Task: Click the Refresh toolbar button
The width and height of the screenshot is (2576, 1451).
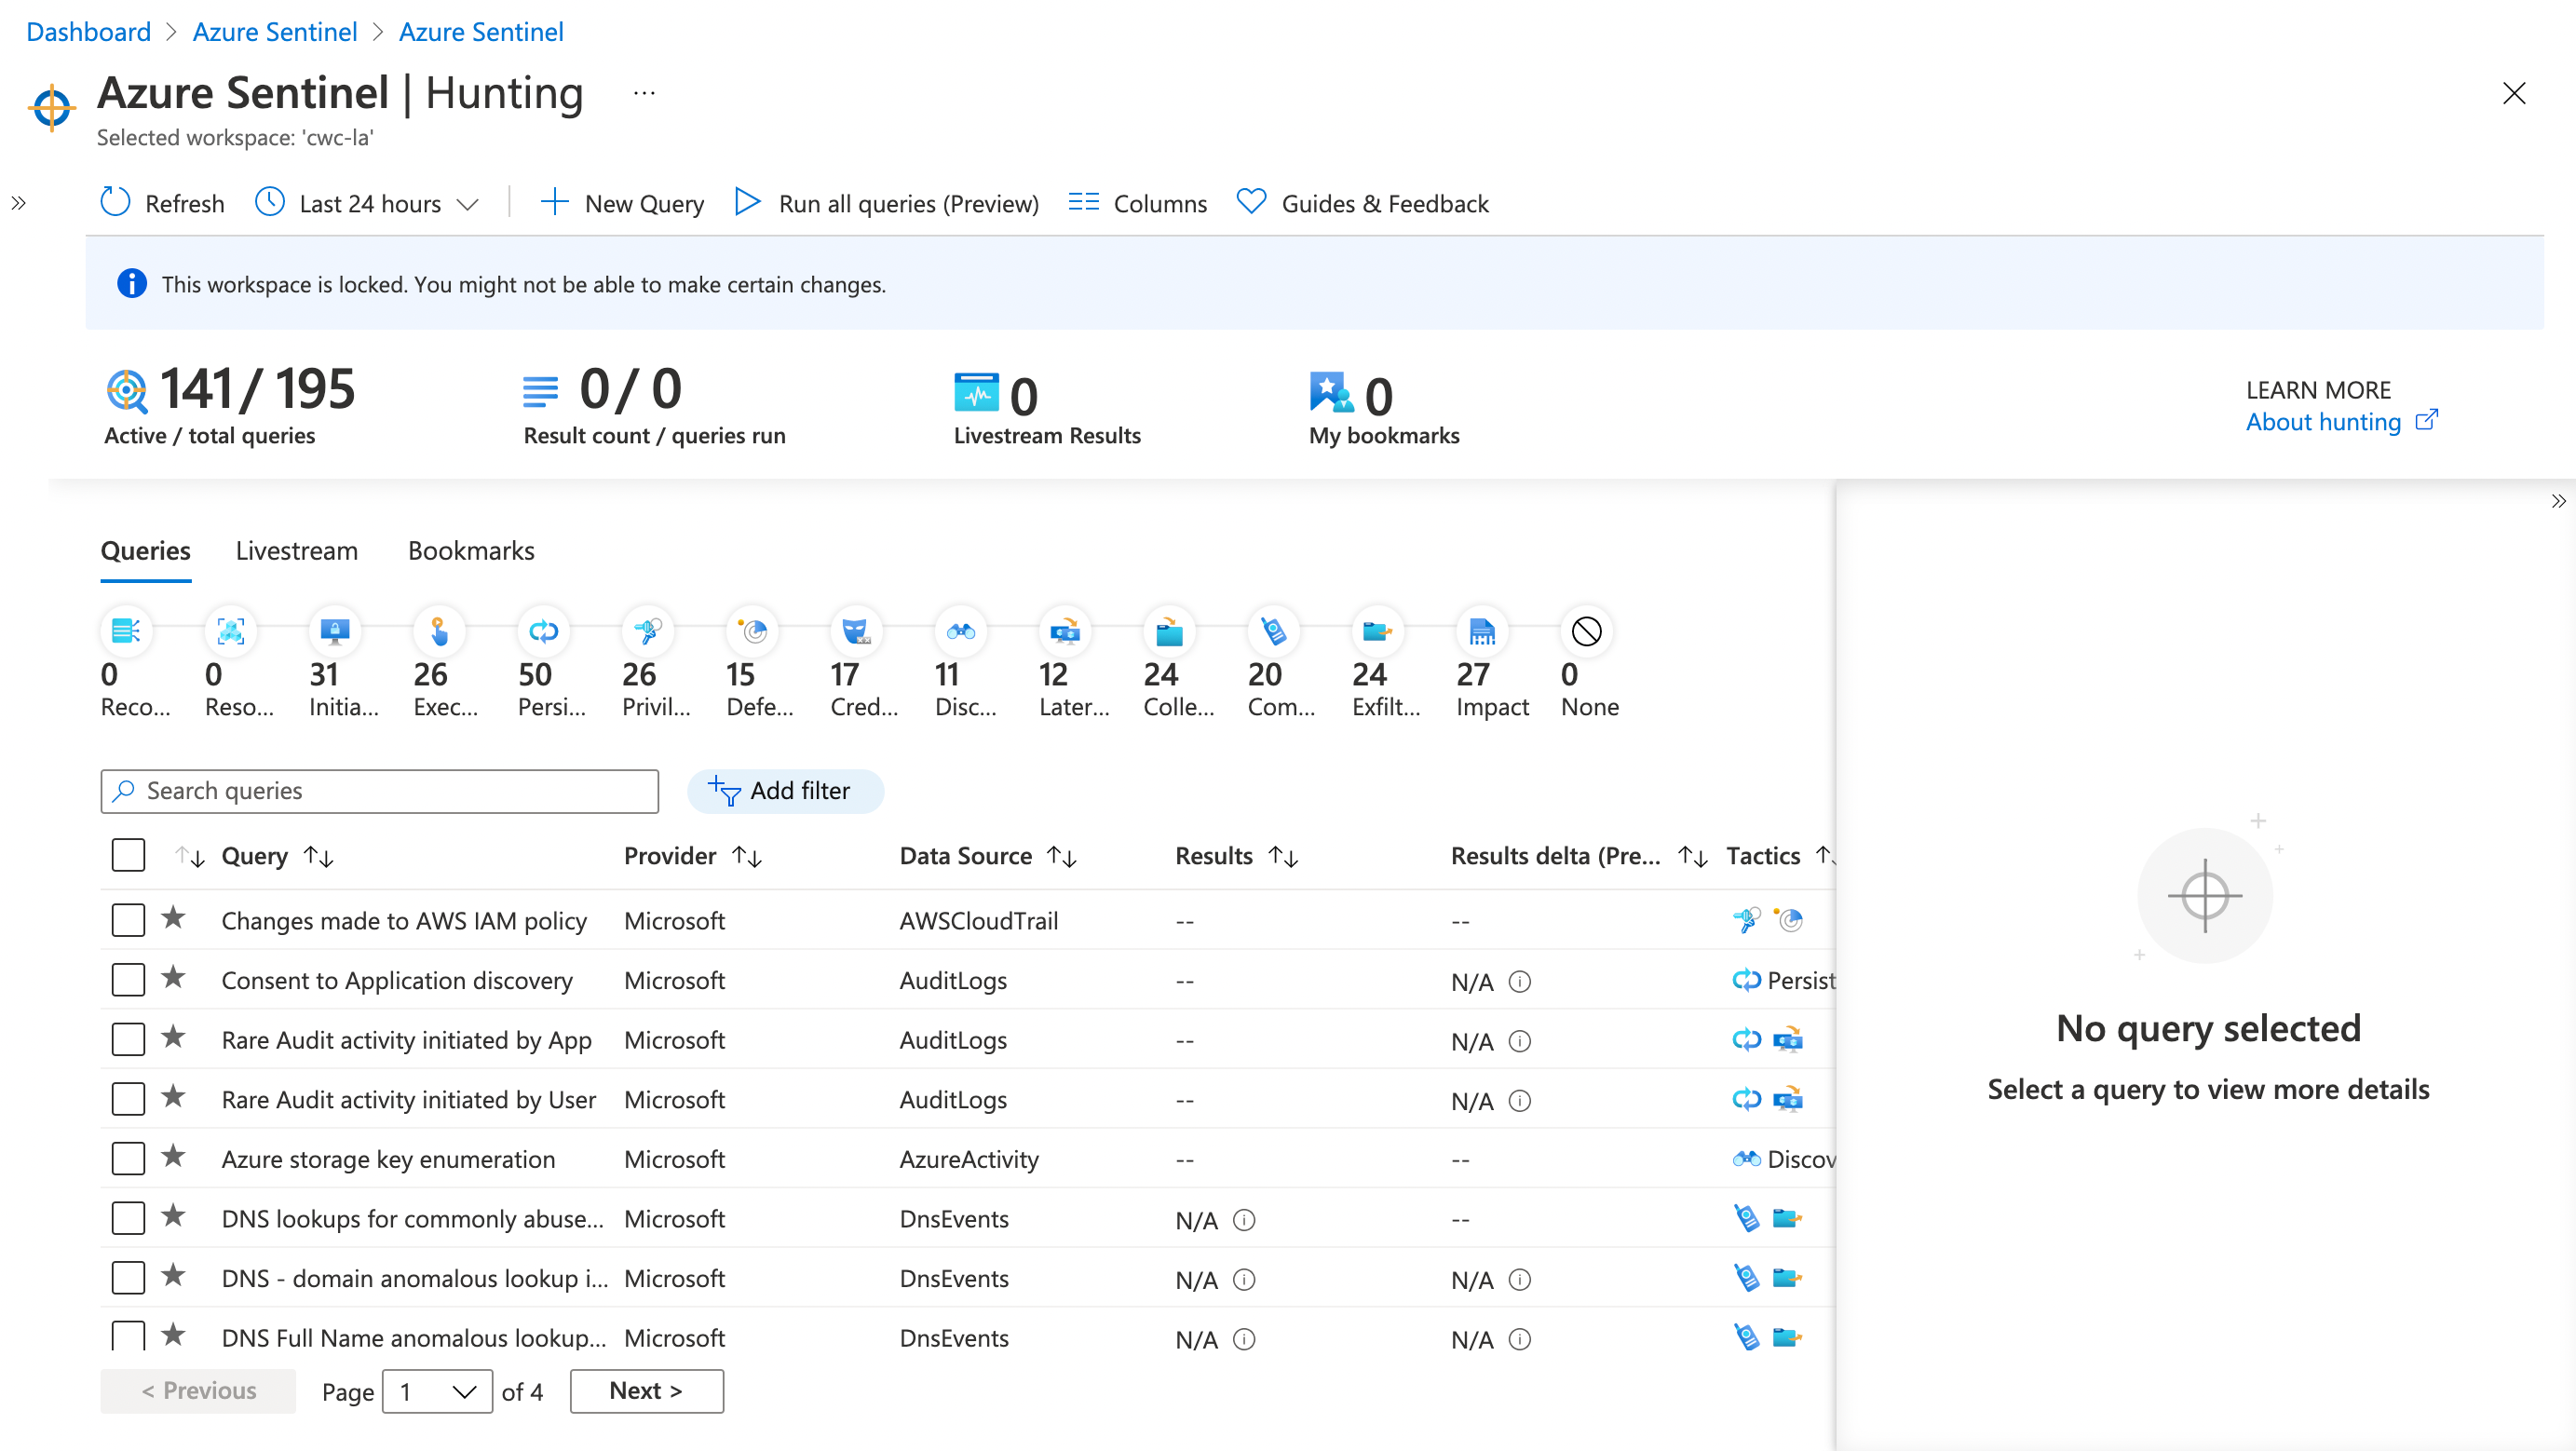Action: coord(163,203)
